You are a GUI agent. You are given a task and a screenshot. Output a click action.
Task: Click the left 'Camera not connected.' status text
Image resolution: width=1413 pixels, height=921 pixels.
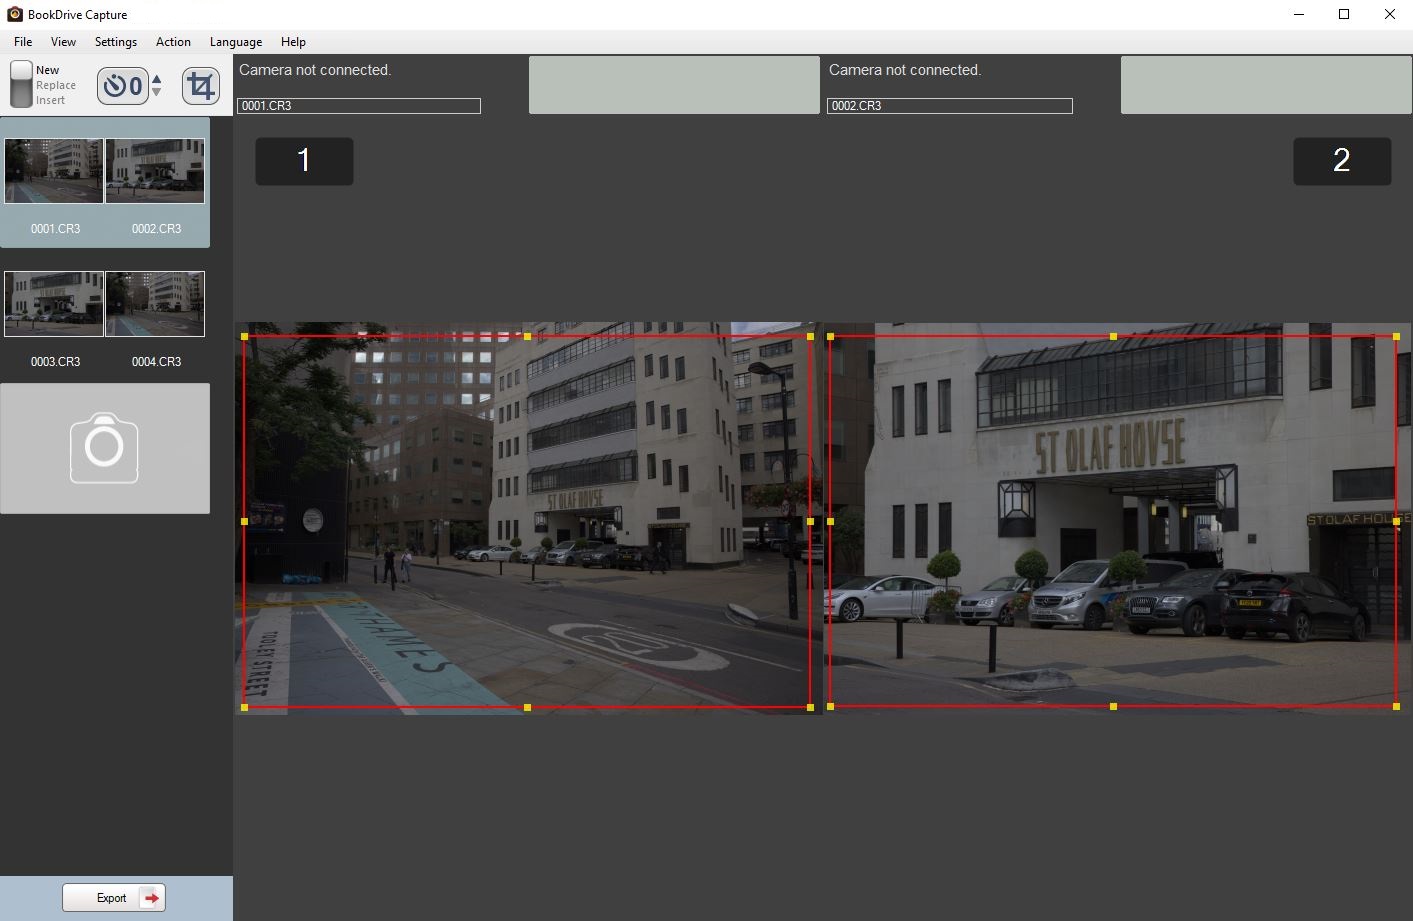(315, 70)
